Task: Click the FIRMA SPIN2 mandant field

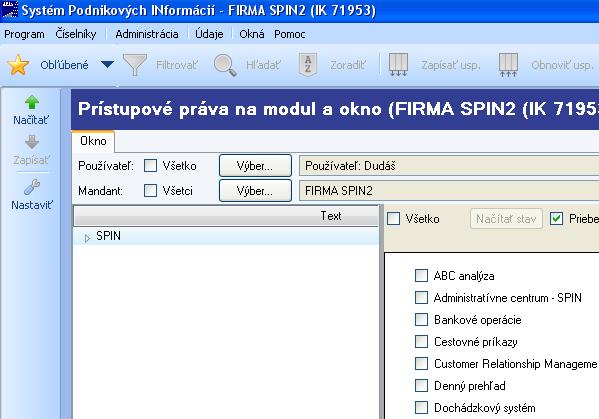Action: coord(449,190)
